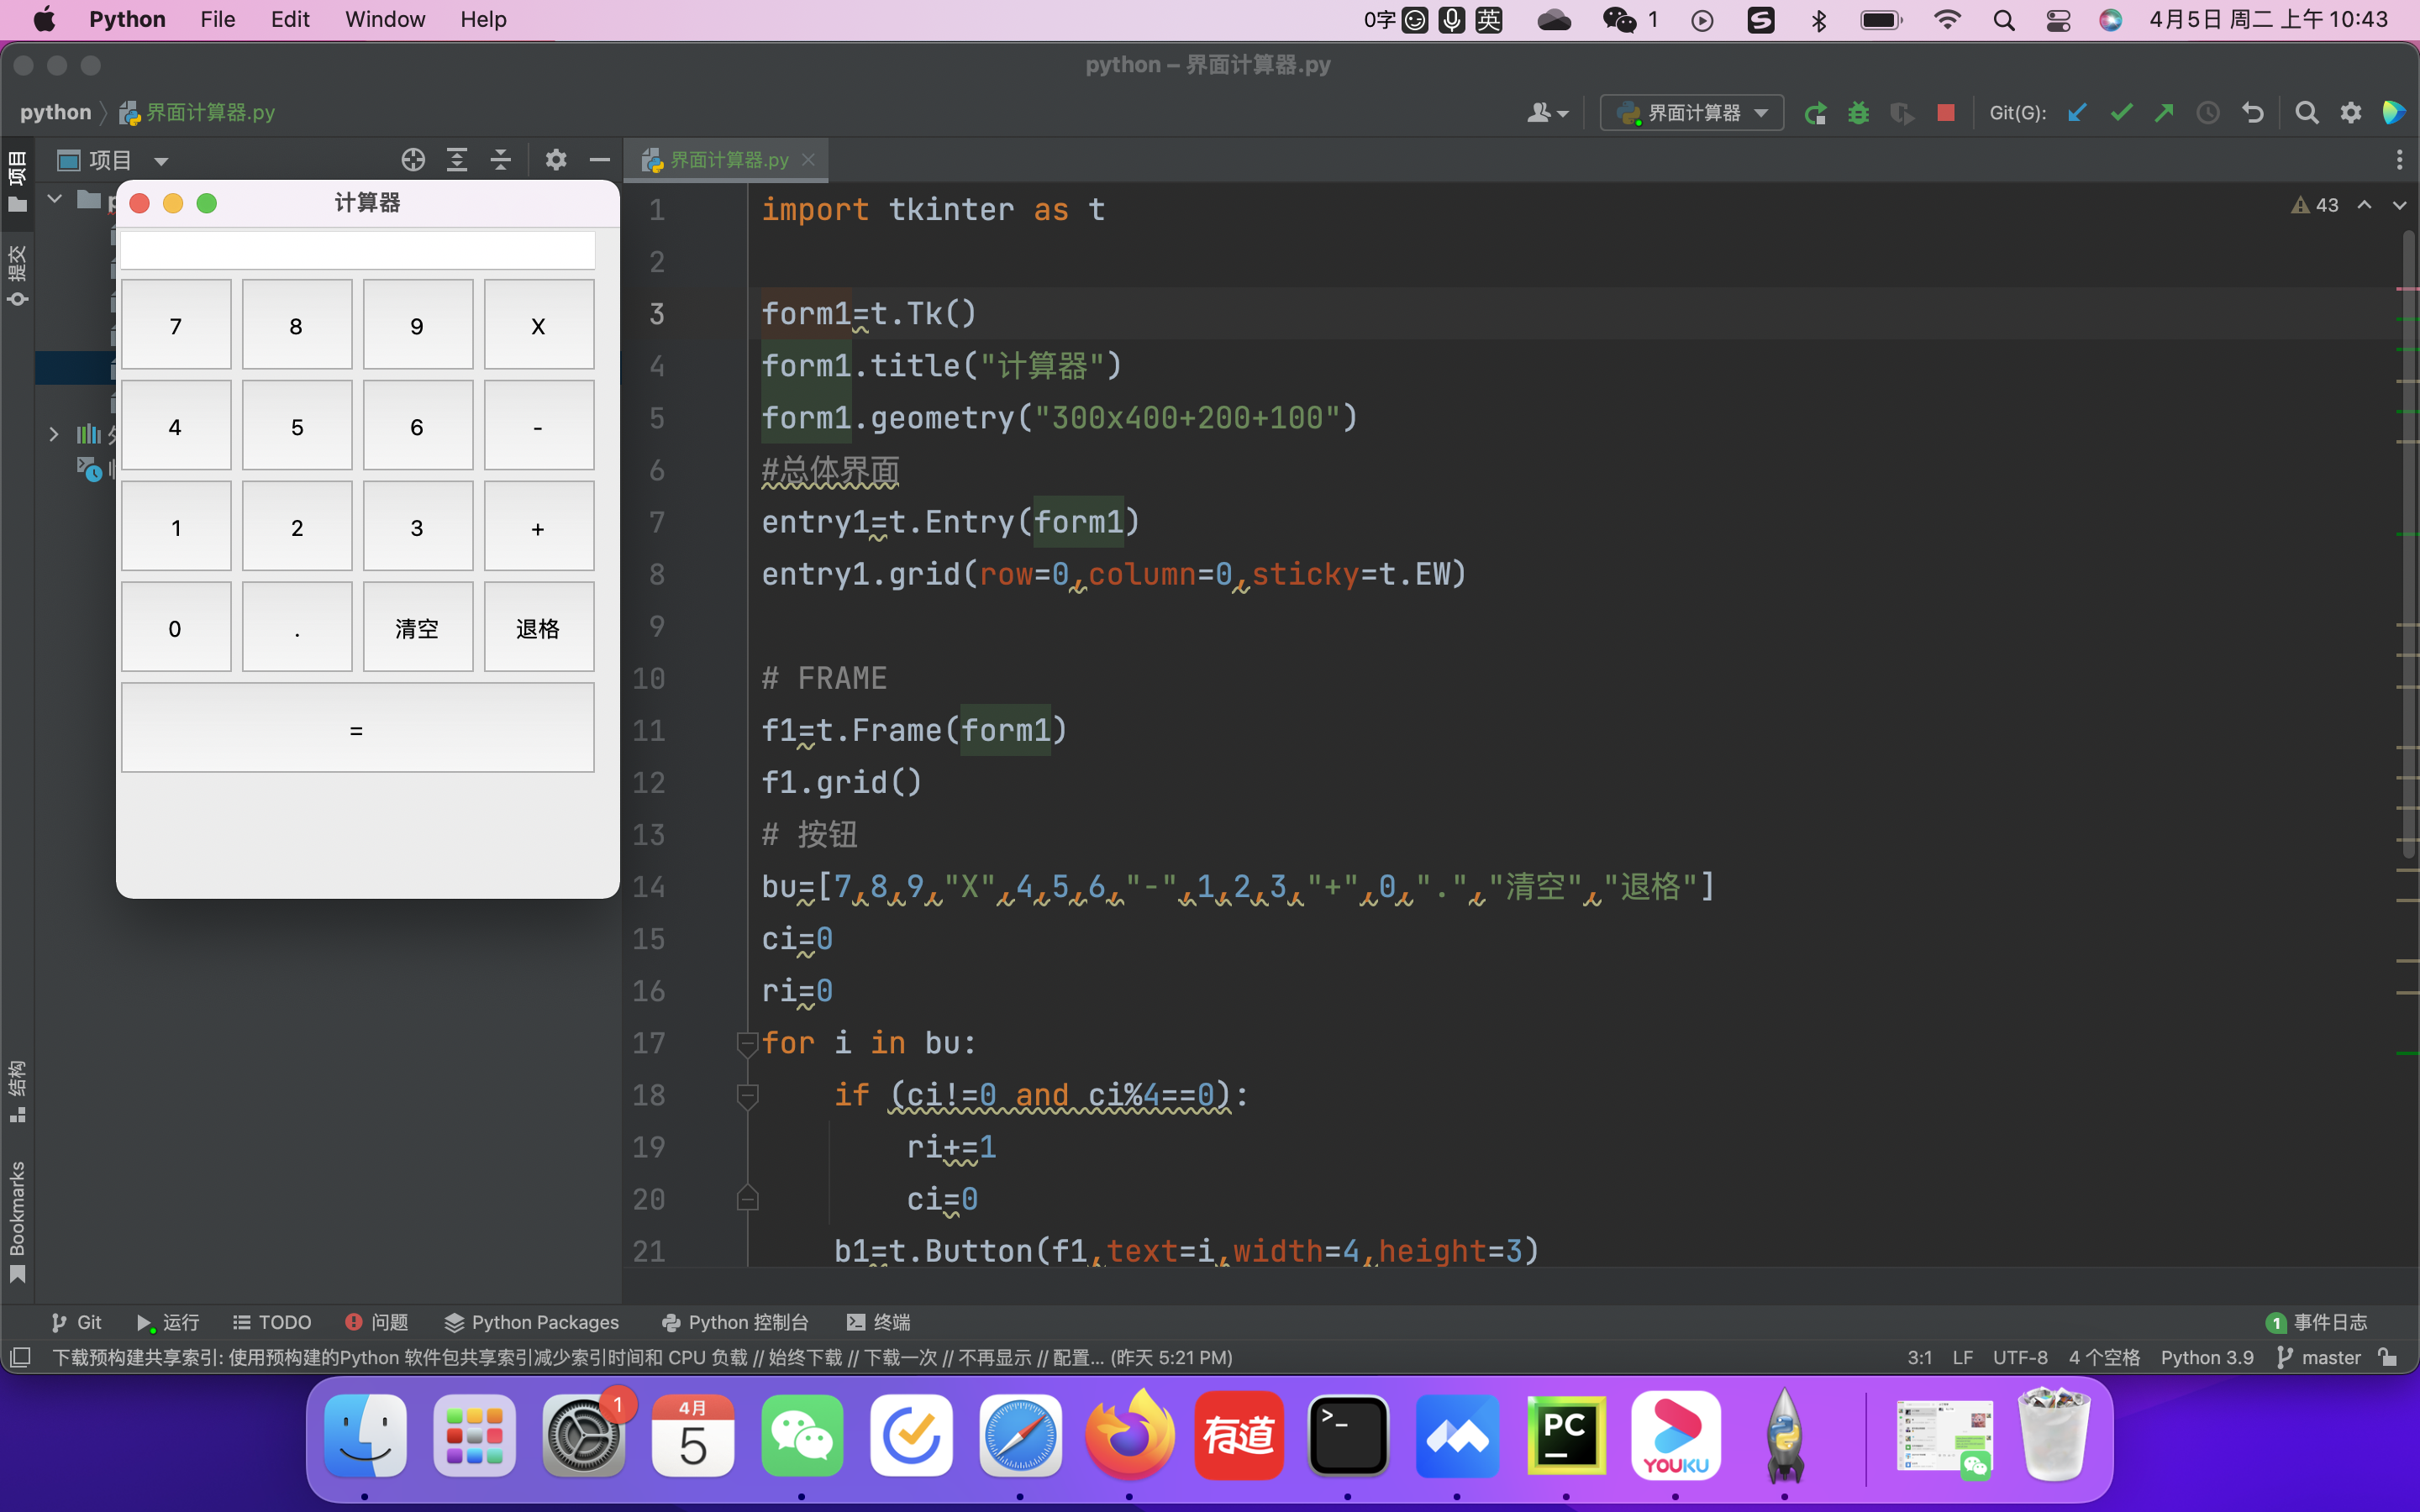The height and width of the screenshot is (1512, 2420).
Task: Toggle fold marker on the for loop line
Action: pos(747,1044)
